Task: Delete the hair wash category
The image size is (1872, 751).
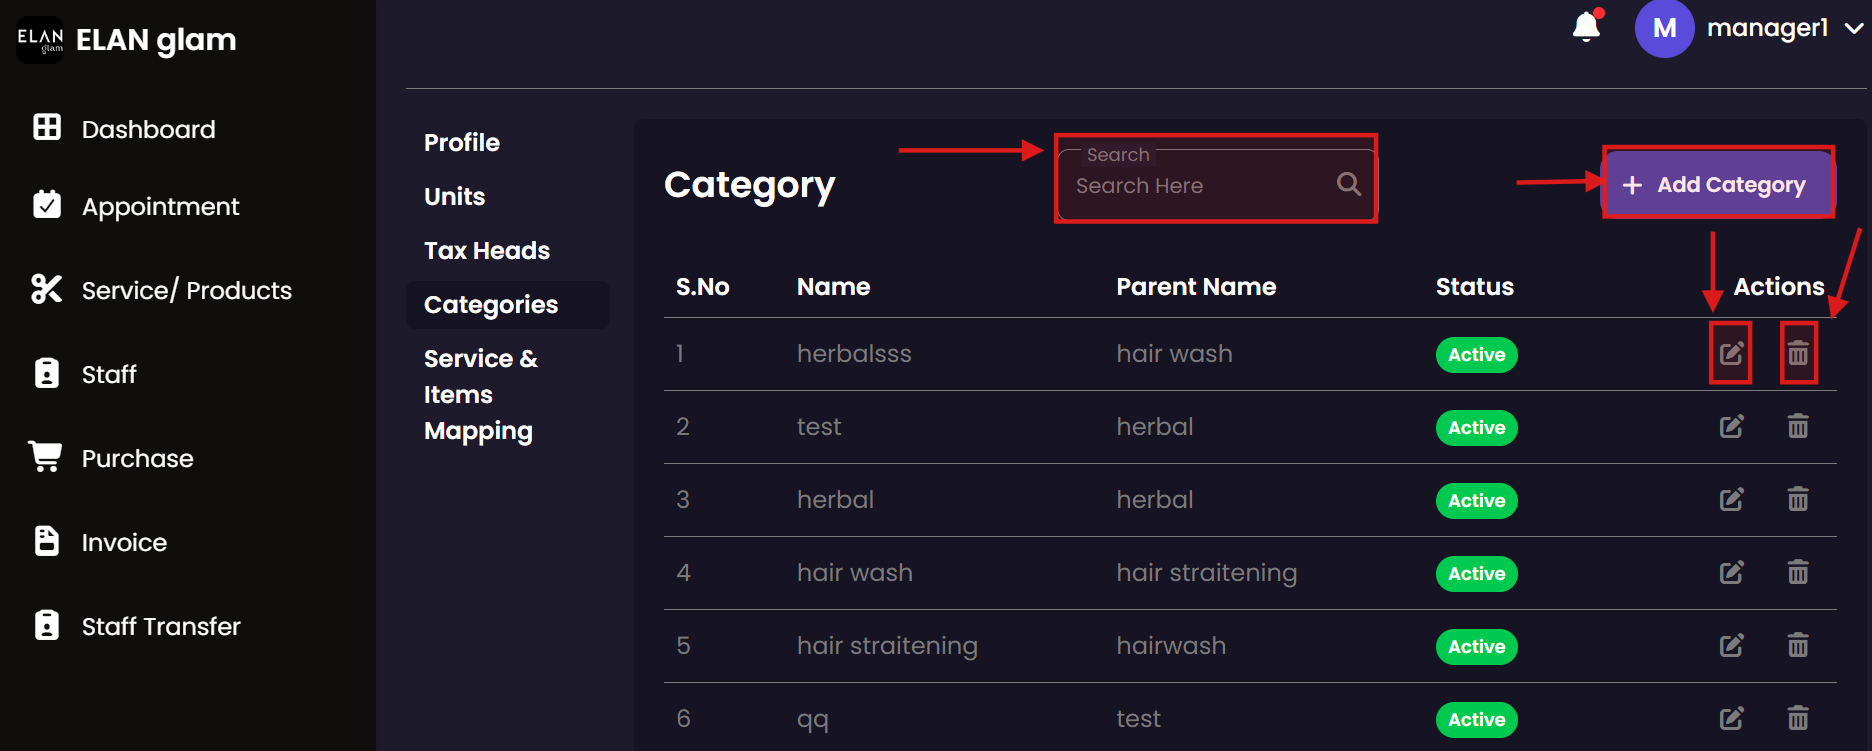Action: pyautogui.click(x=1798, y=573)
